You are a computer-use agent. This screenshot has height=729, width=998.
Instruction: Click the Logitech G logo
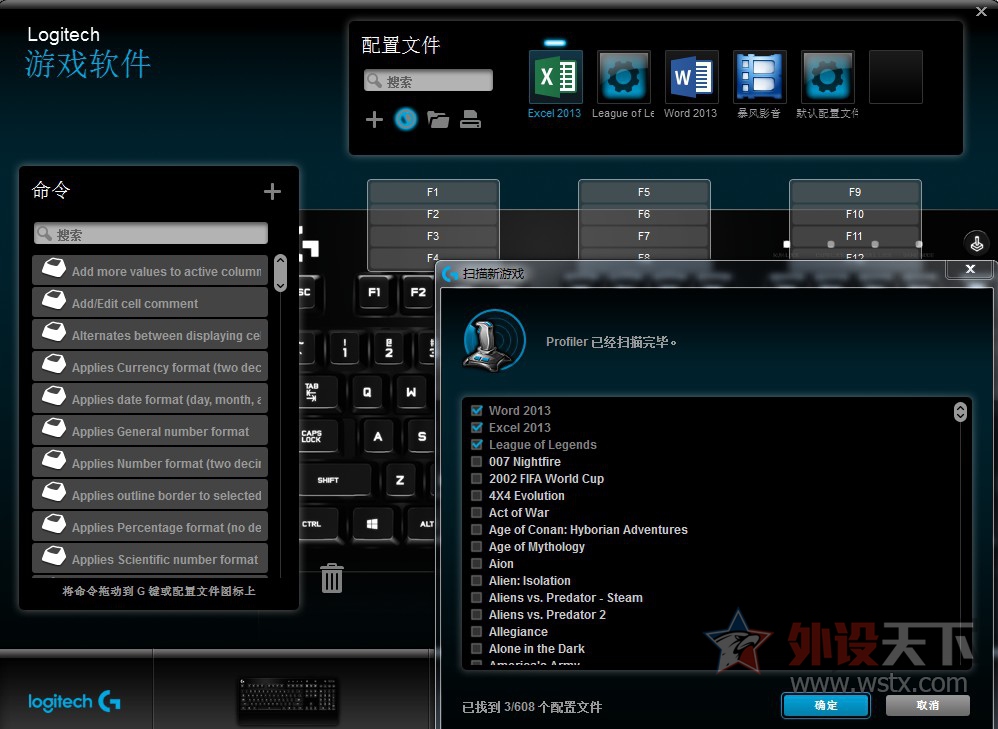click(74, 701)
